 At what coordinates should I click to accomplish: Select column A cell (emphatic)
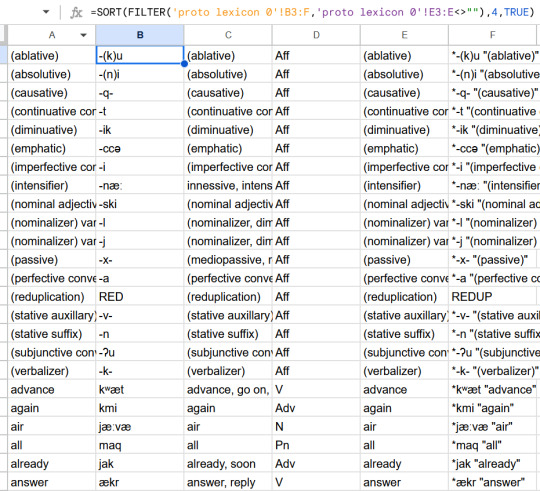pyautogui.click(x=52, y=148)
